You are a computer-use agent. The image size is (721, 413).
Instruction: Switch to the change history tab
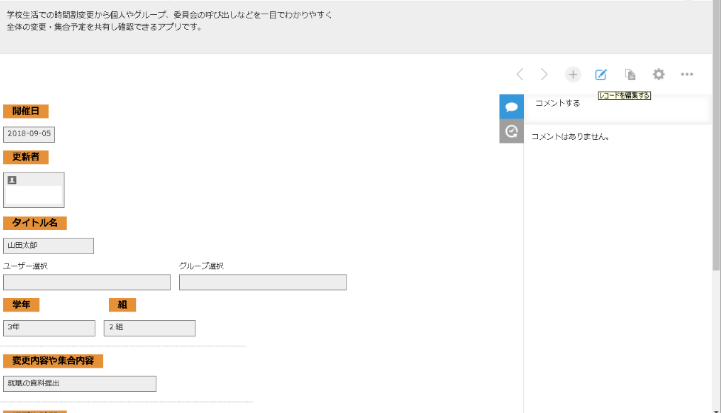point(511,131)
